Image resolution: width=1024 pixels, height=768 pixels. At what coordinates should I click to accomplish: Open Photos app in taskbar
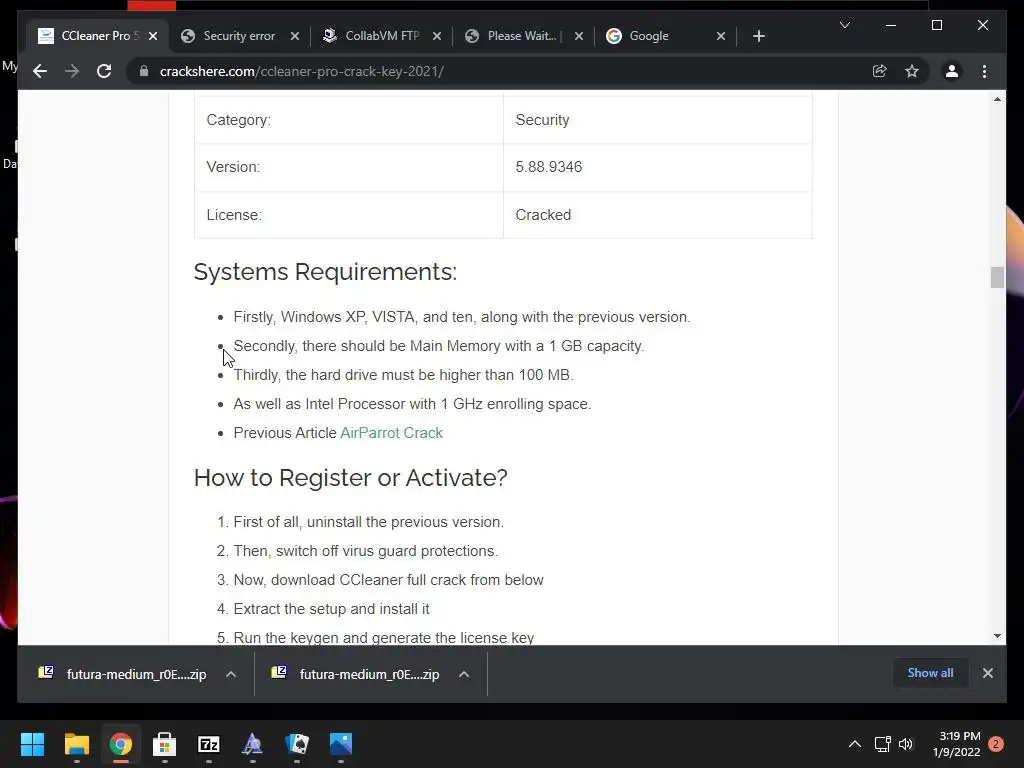click(x=340, y=744)
